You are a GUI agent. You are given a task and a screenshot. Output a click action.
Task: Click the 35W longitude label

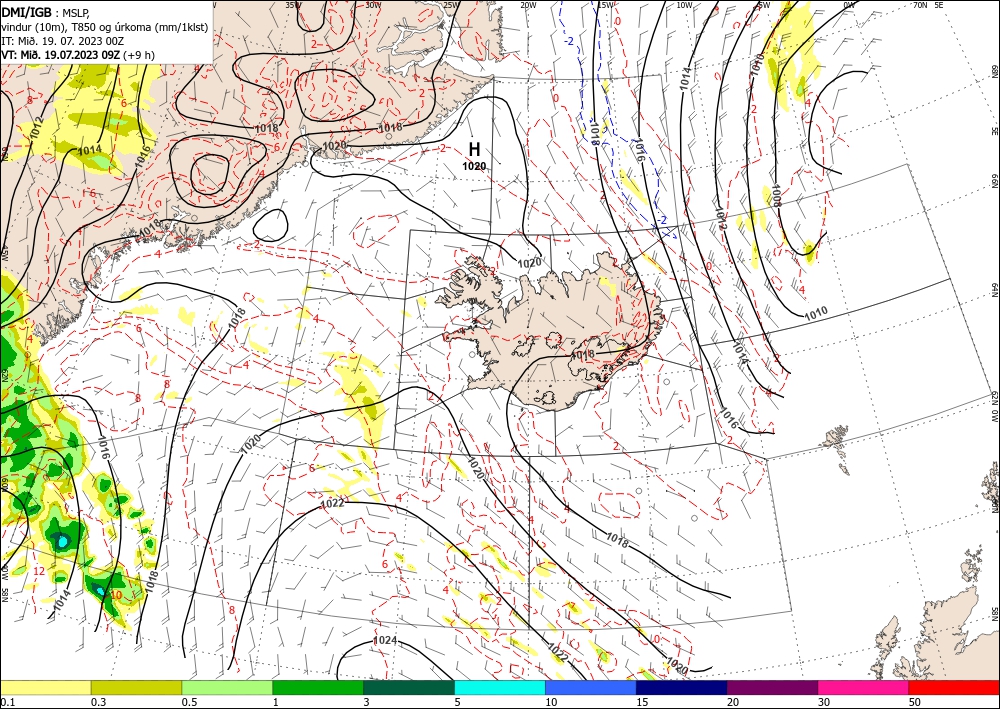[x=293, y=5]
